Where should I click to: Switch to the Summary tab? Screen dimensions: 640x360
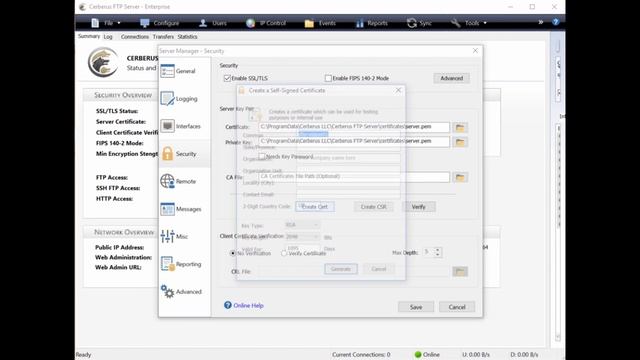coord(89,36)
